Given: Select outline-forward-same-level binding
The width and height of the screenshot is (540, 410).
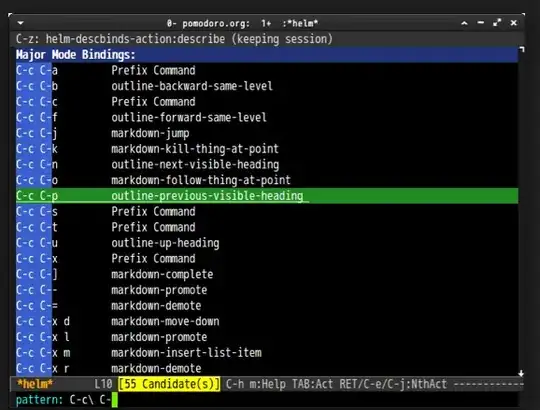Looking at the screenshot, I should coord(267,117).
